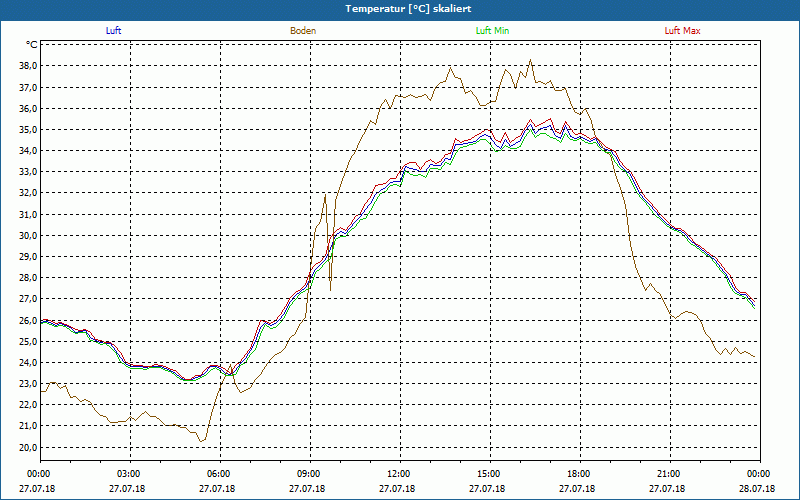
Task: Click the Luft Min legend label
Action: [492, 31]
